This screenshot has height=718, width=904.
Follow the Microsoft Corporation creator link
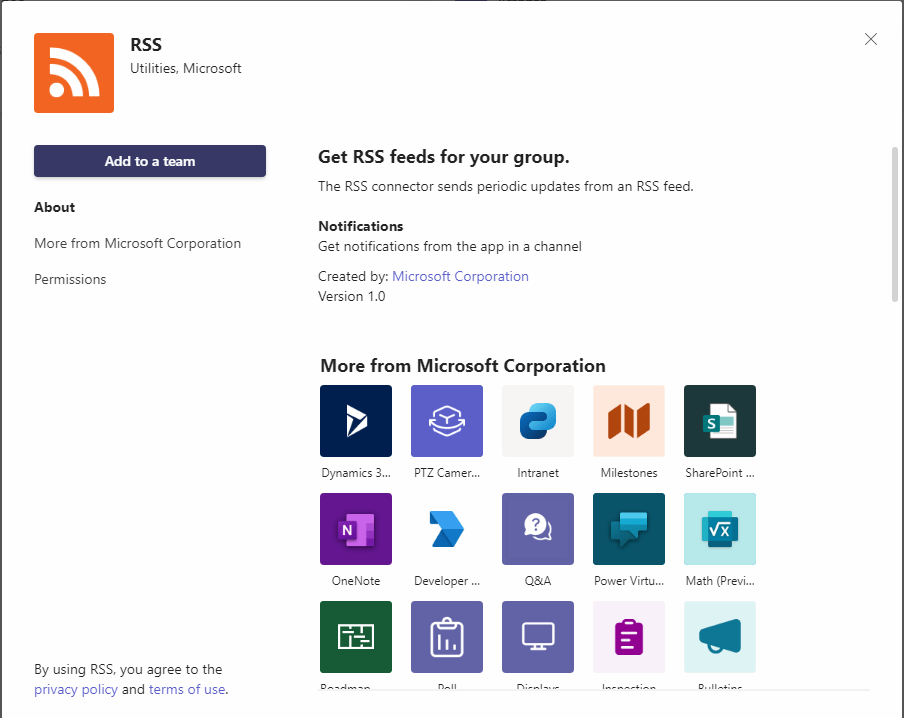[460, 276]
